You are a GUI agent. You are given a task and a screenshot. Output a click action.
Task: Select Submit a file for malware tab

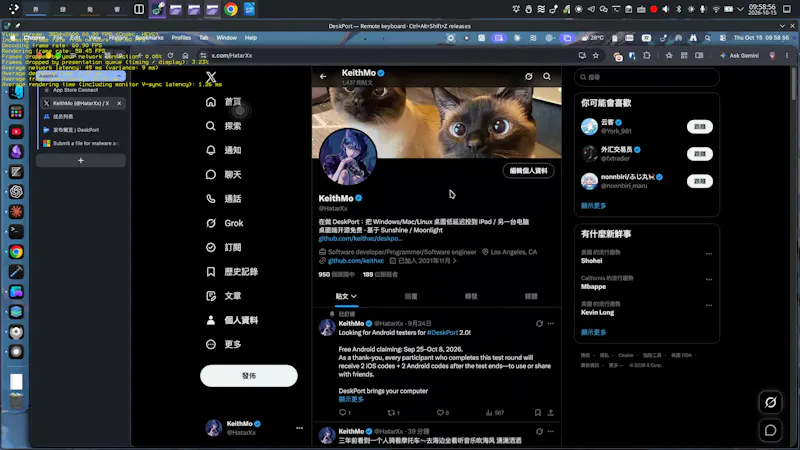[x=82, y=143]
